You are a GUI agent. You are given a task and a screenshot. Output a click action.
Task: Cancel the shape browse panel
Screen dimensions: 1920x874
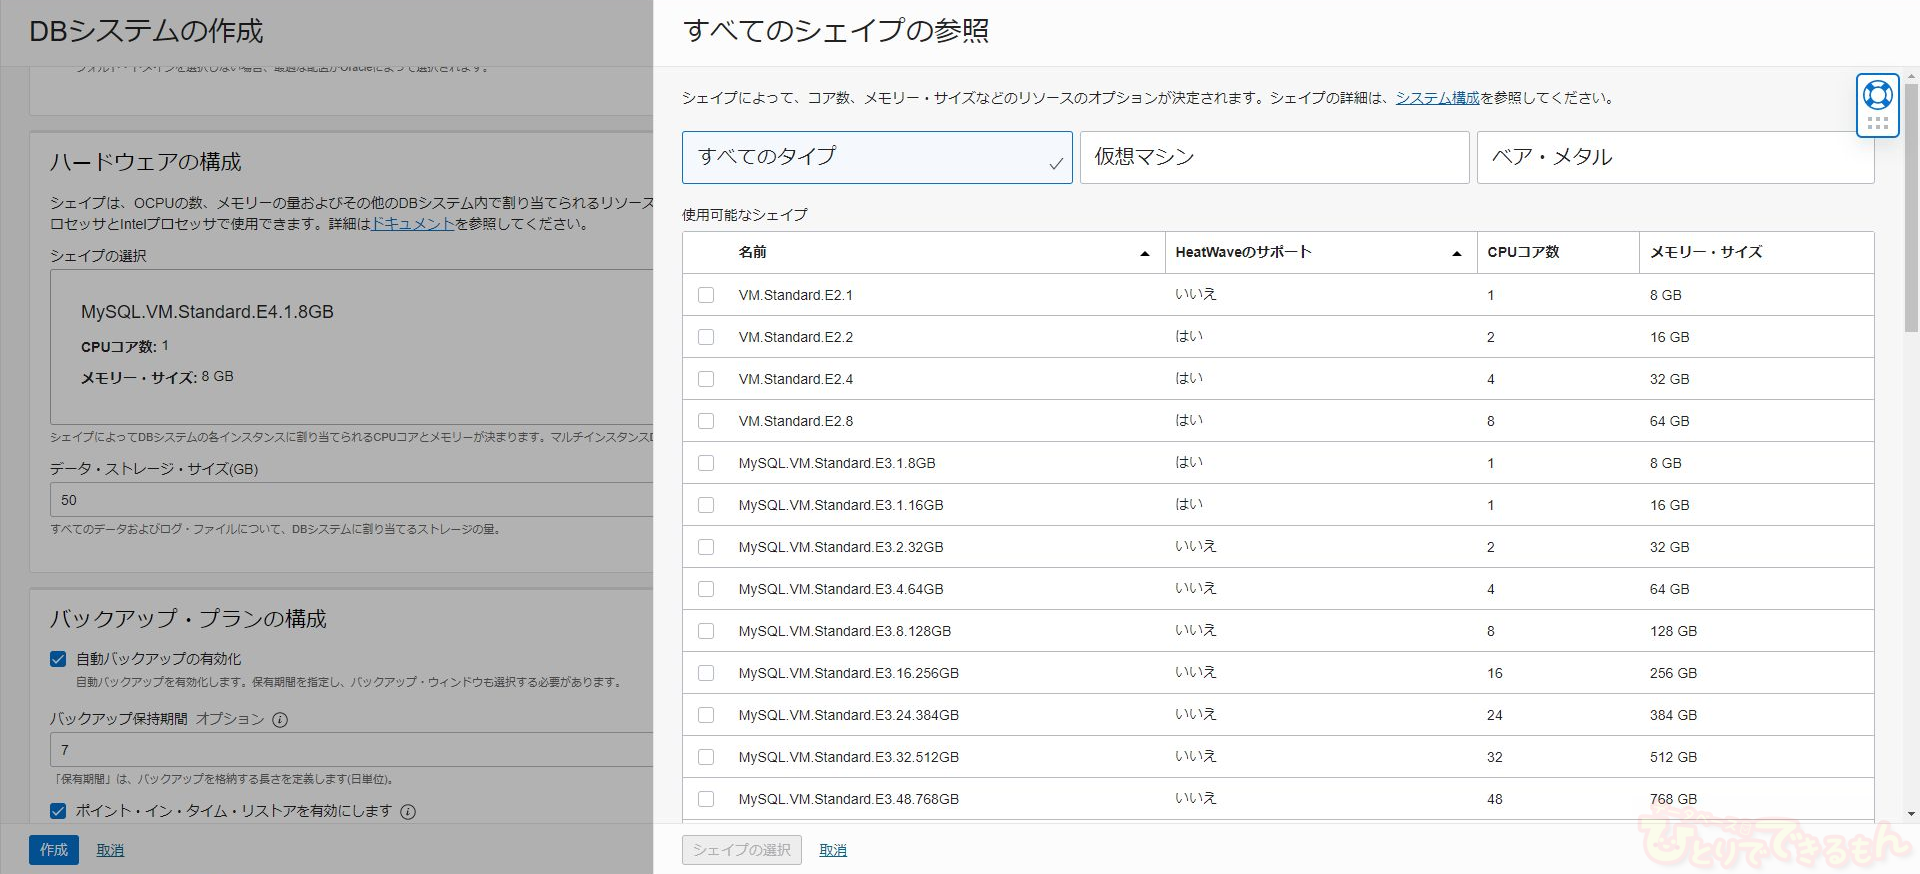click(832, 850)
